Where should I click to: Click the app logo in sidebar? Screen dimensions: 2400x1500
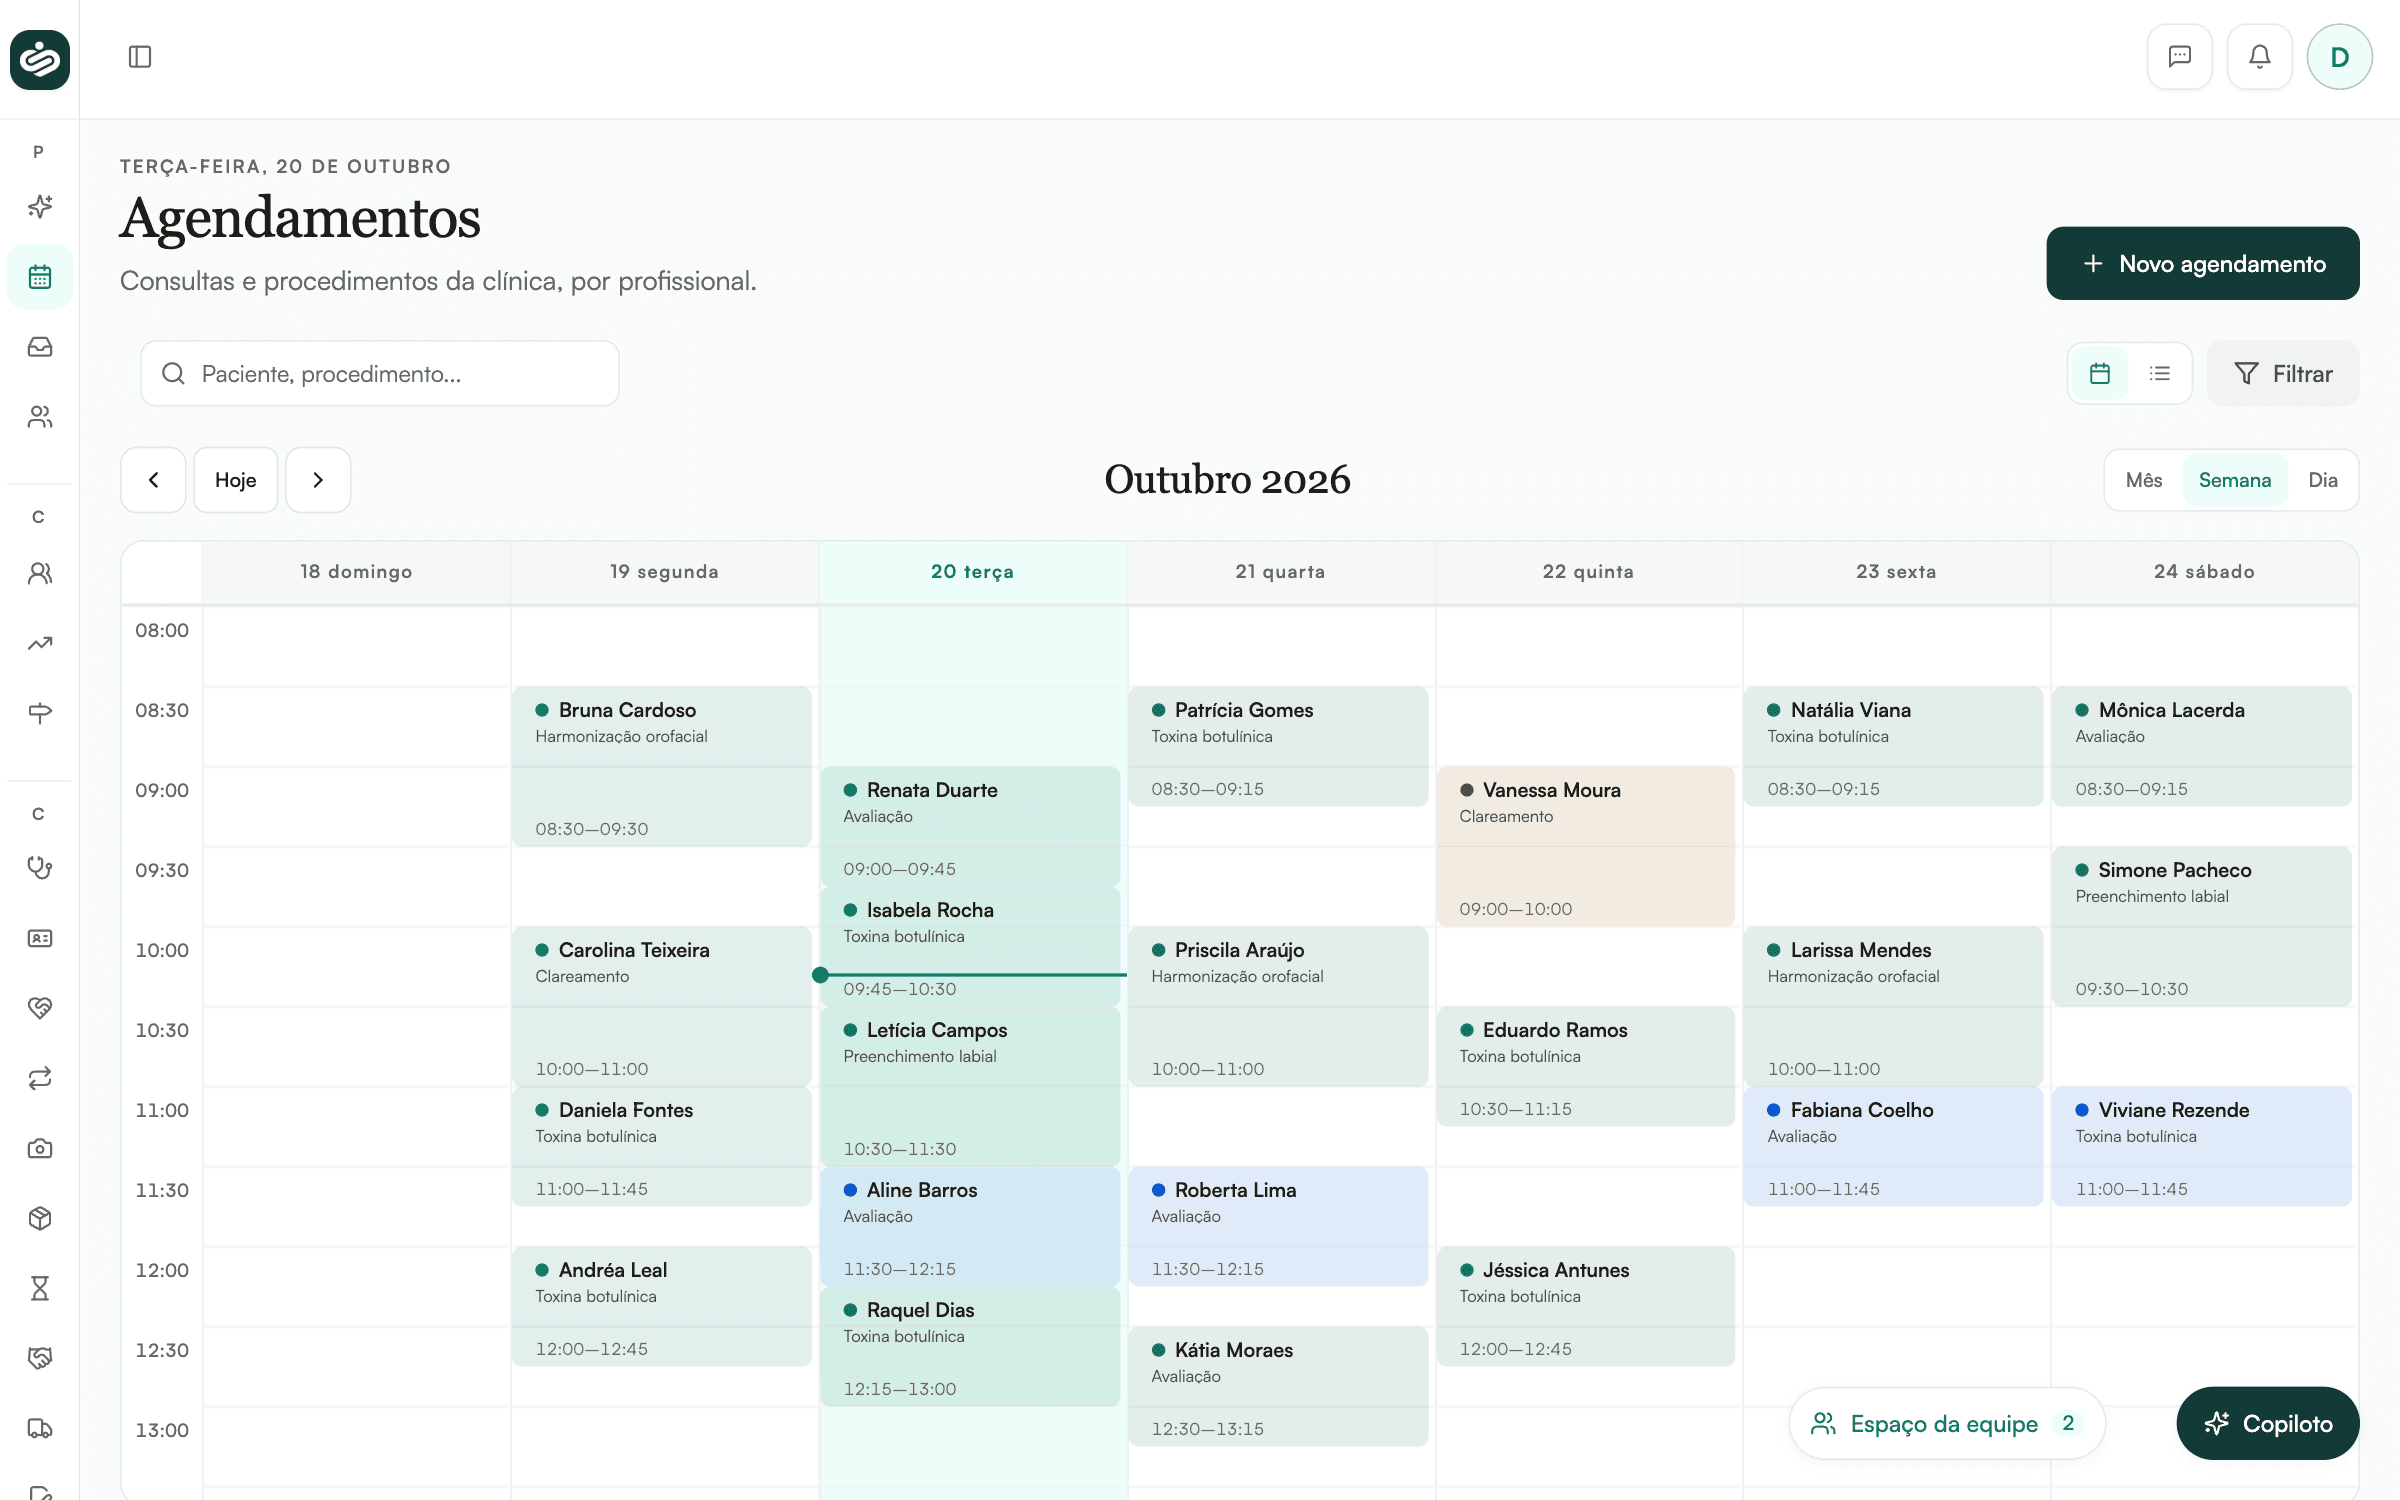coord(40,59)
